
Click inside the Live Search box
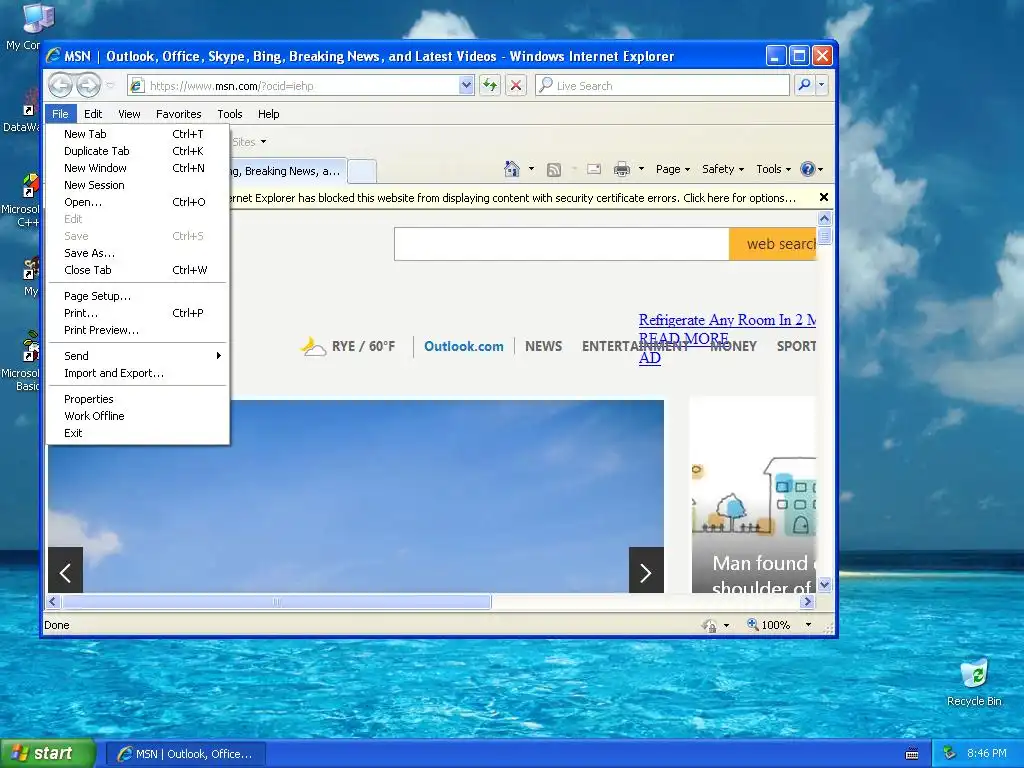point(662,86)
